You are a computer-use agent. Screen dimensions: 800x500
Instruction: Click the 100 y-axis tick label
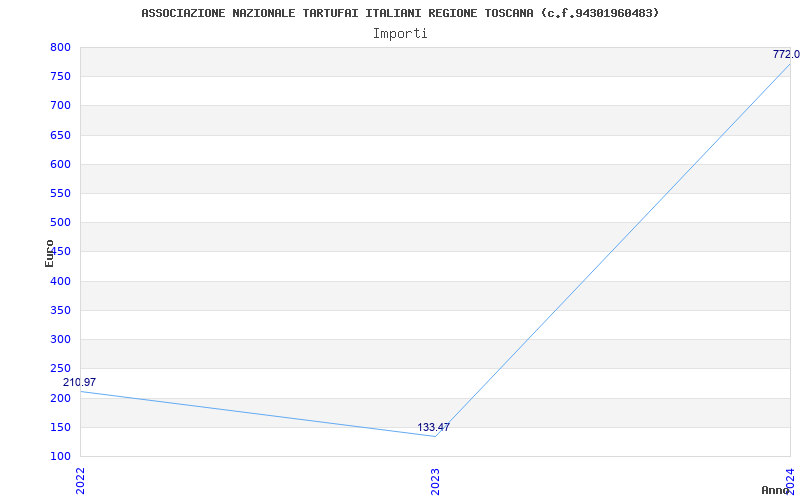(60, 456)
